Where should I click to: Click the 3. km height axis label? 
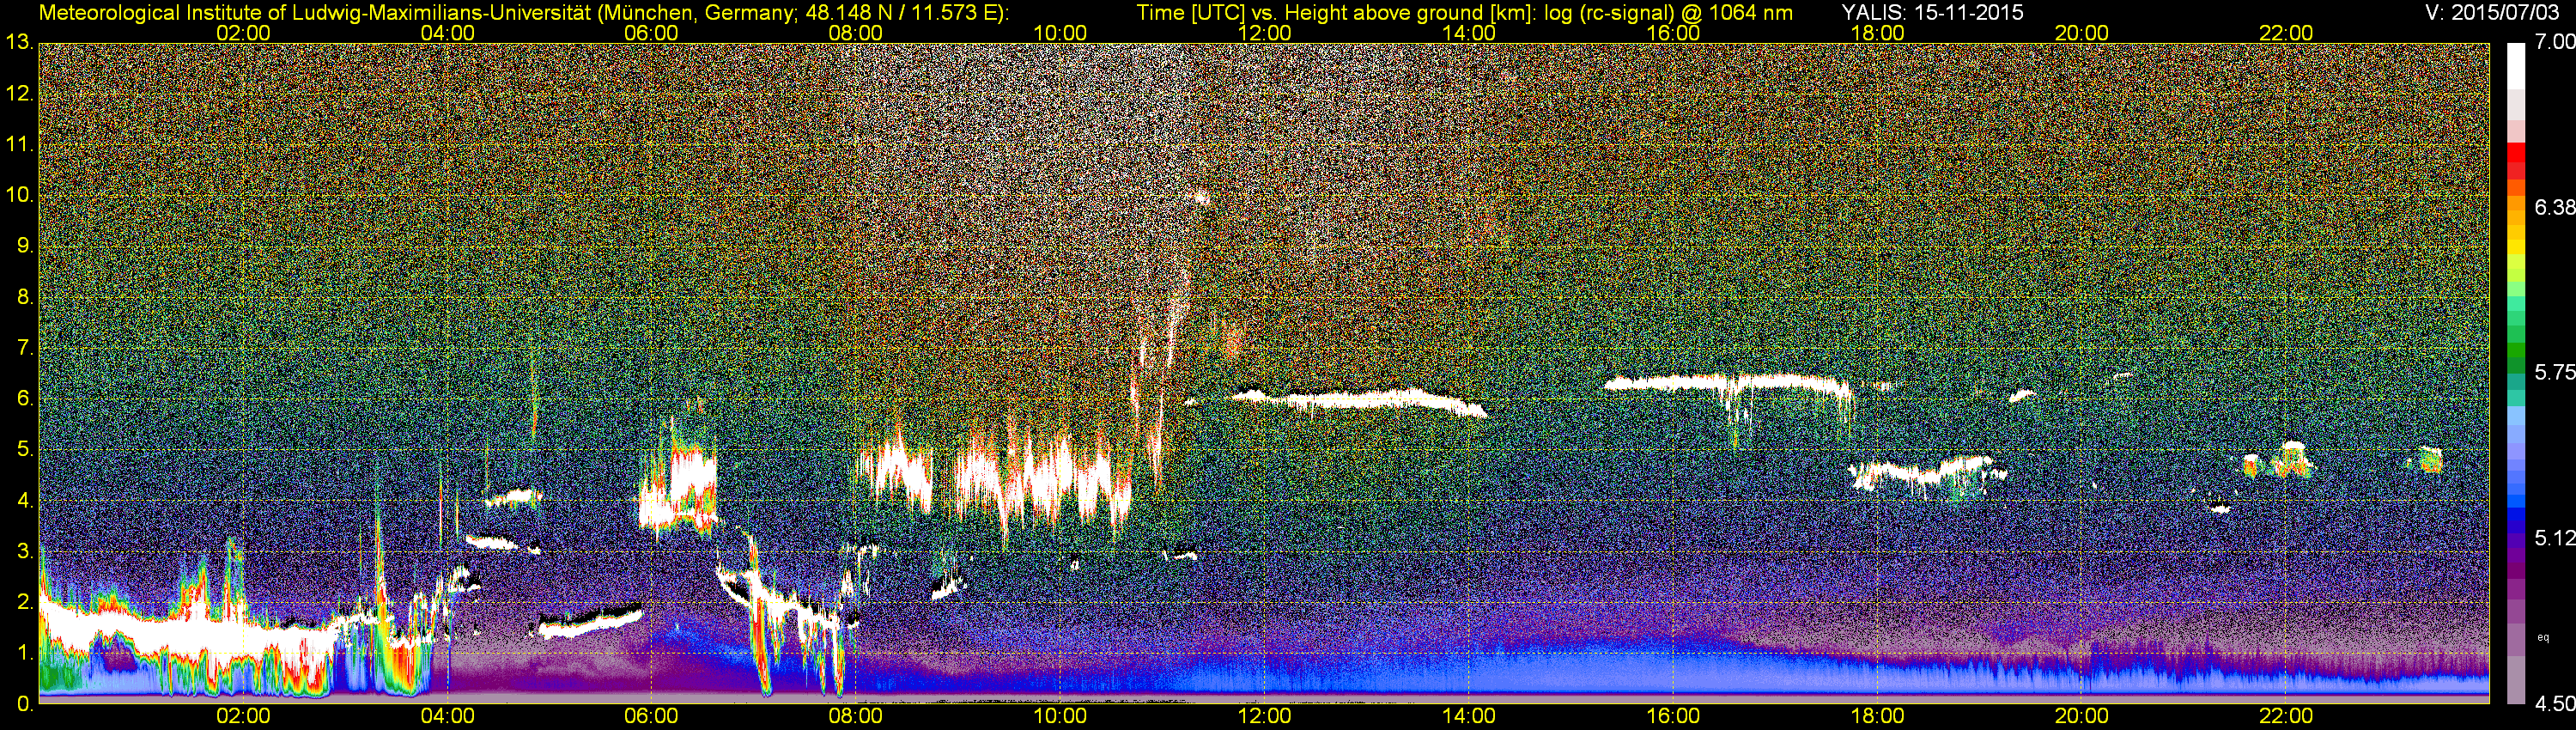click(25, 551)
